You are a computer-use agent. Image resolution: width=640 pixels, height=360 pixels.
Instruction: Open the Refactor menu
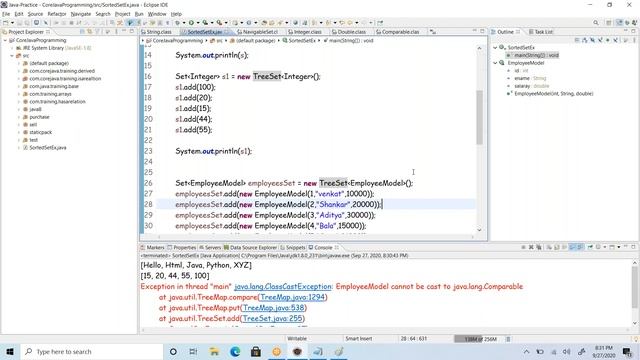pos(57,14)
